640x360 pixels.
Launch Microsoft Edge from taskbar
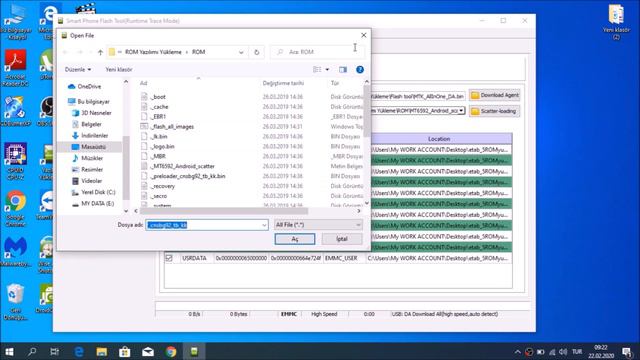pyautogui.click(x=79, y=351)
